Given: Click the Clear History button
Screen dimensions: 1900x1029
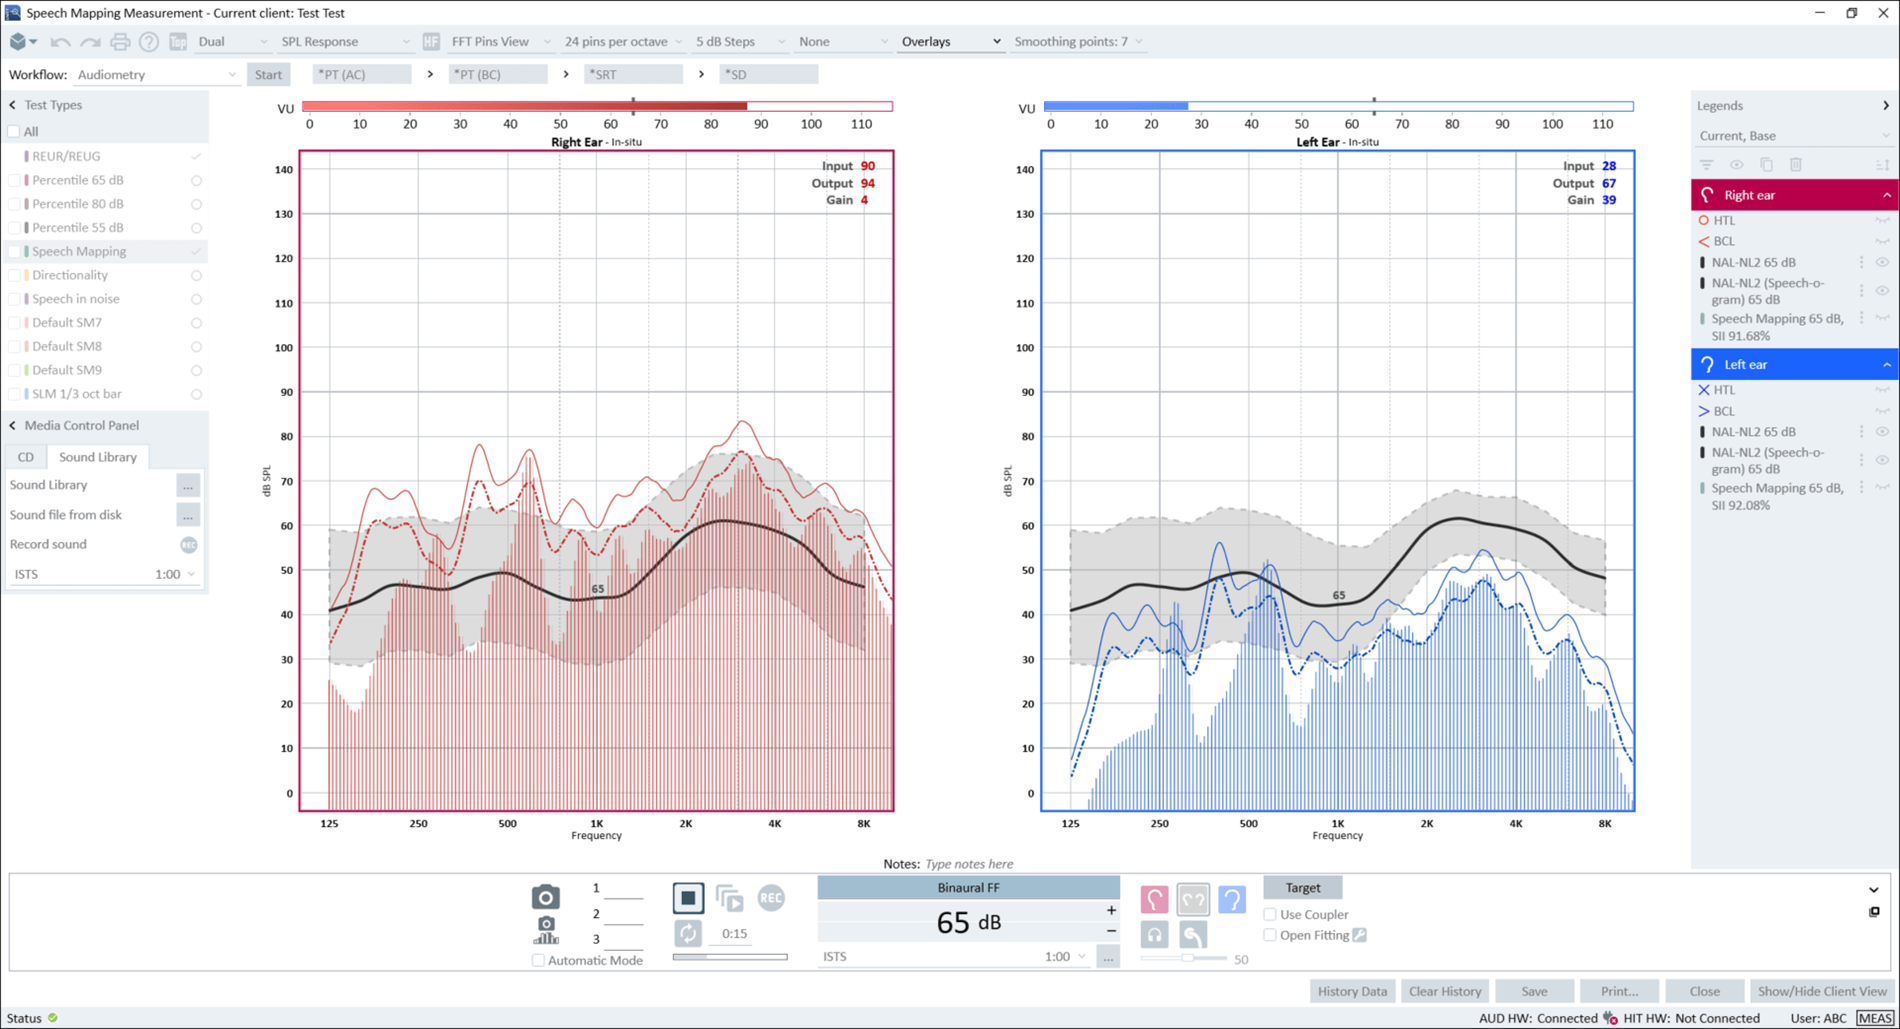Looking at the screenshot, I should 1444,991.
